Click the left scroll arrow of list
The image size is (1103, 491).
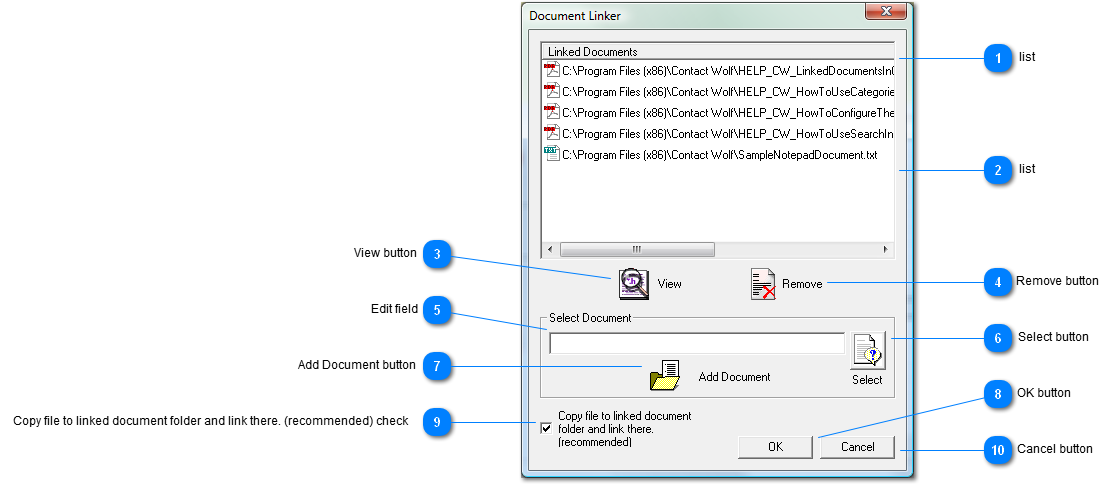click(x=549, y=249)
